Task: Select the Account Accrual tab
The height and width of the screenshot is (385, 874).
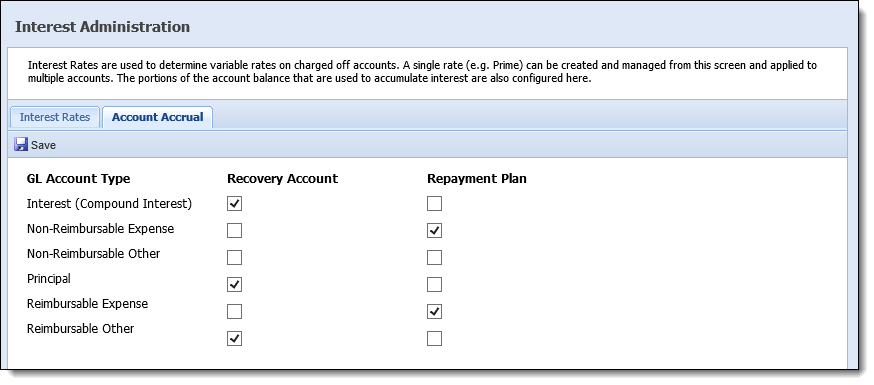Action: pos(158,118)
